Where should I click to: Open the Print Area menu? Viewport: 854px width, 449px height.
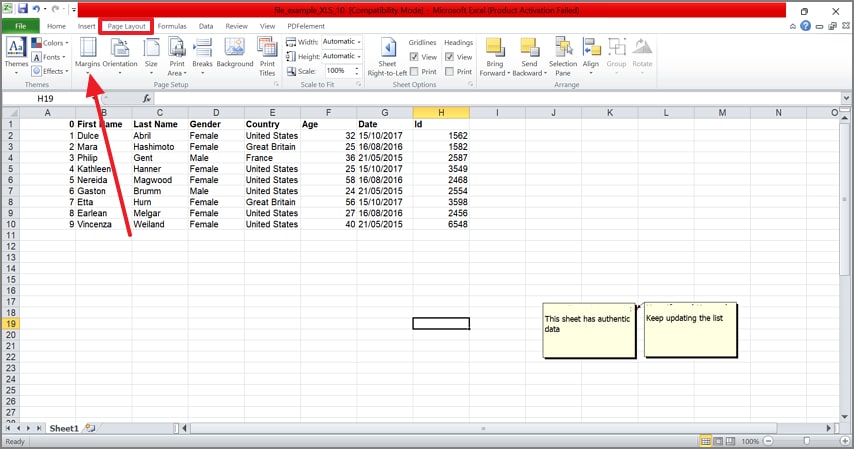176,56
